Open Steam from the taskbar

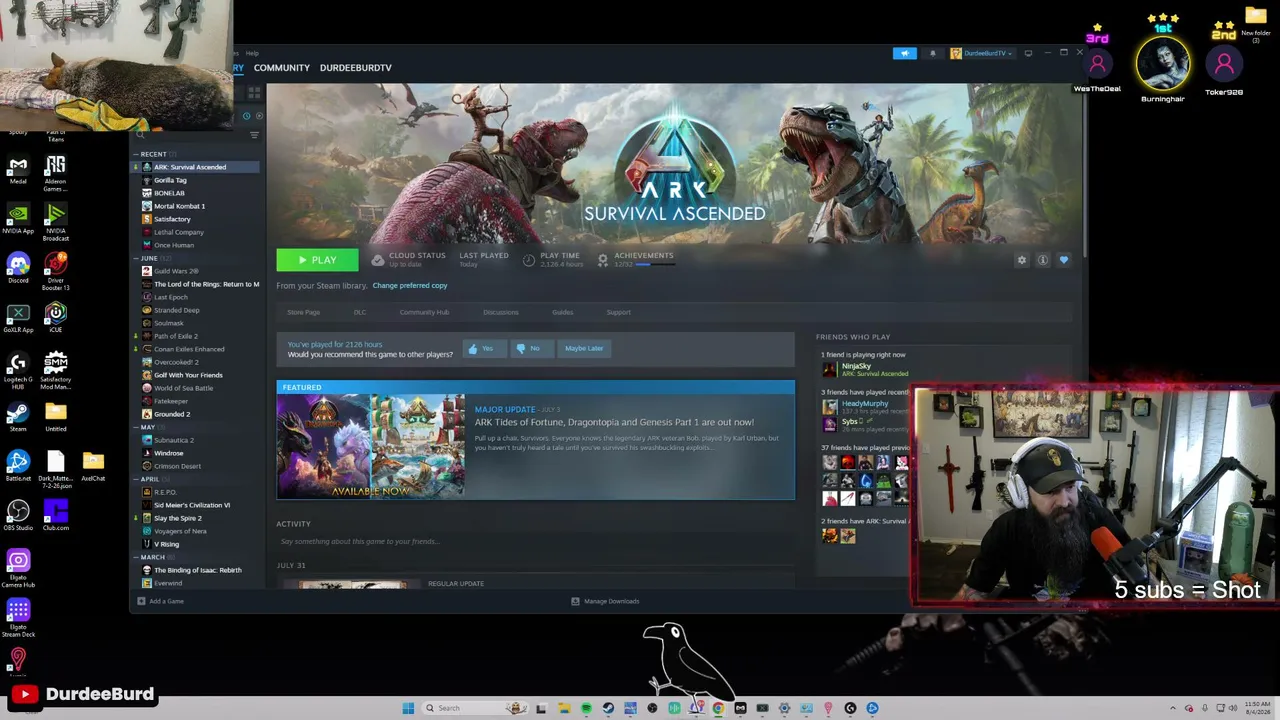pos(608,708)
